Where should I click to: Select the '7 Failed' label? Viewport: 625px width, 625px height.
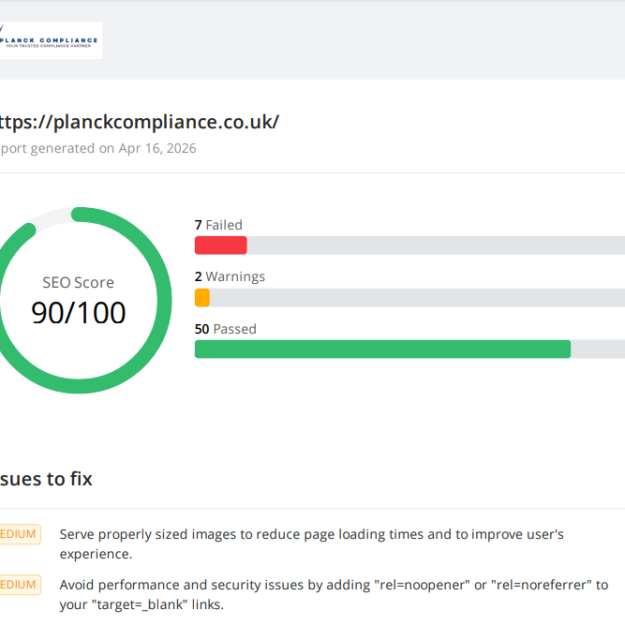point(218,225)
